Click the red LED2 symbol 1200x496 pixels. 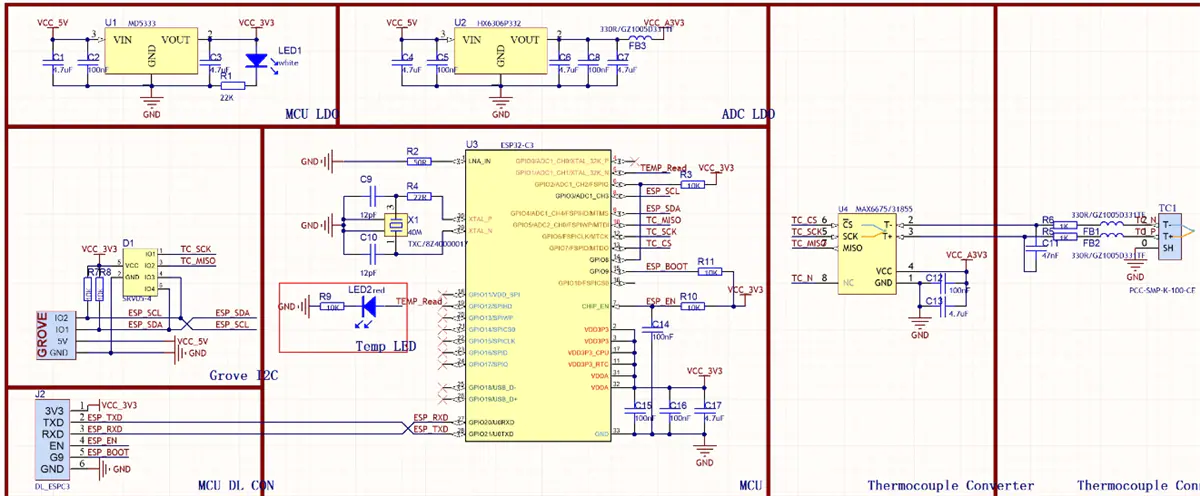pos(371,305)
